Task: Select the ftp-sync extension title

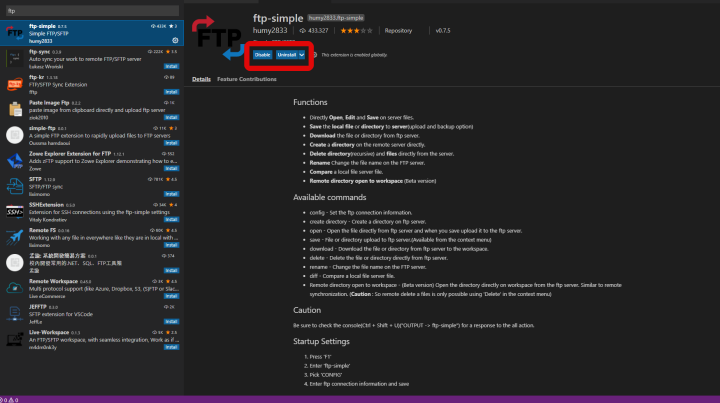Action: (39, 52)
